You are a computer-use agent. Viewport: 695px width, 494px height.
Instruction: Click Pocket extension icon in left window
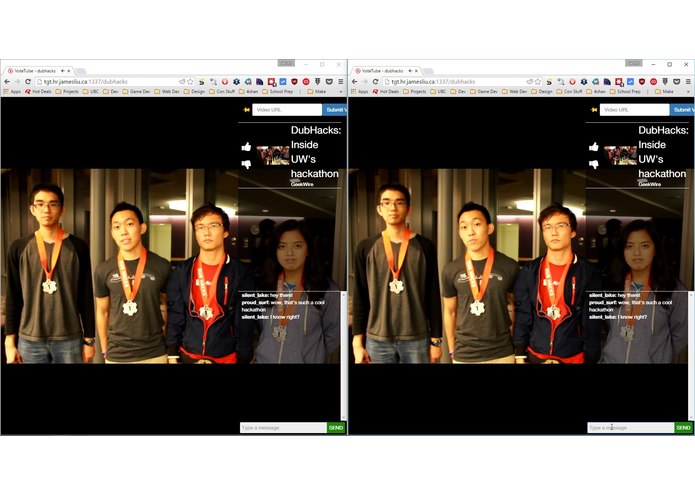(x=329, y=82)
